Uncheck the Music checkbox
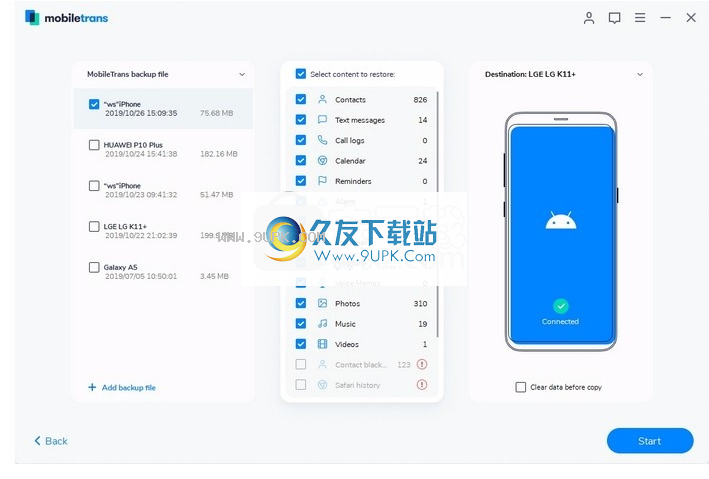This screenshot has height=479, width=709. (x=301, y=323)
